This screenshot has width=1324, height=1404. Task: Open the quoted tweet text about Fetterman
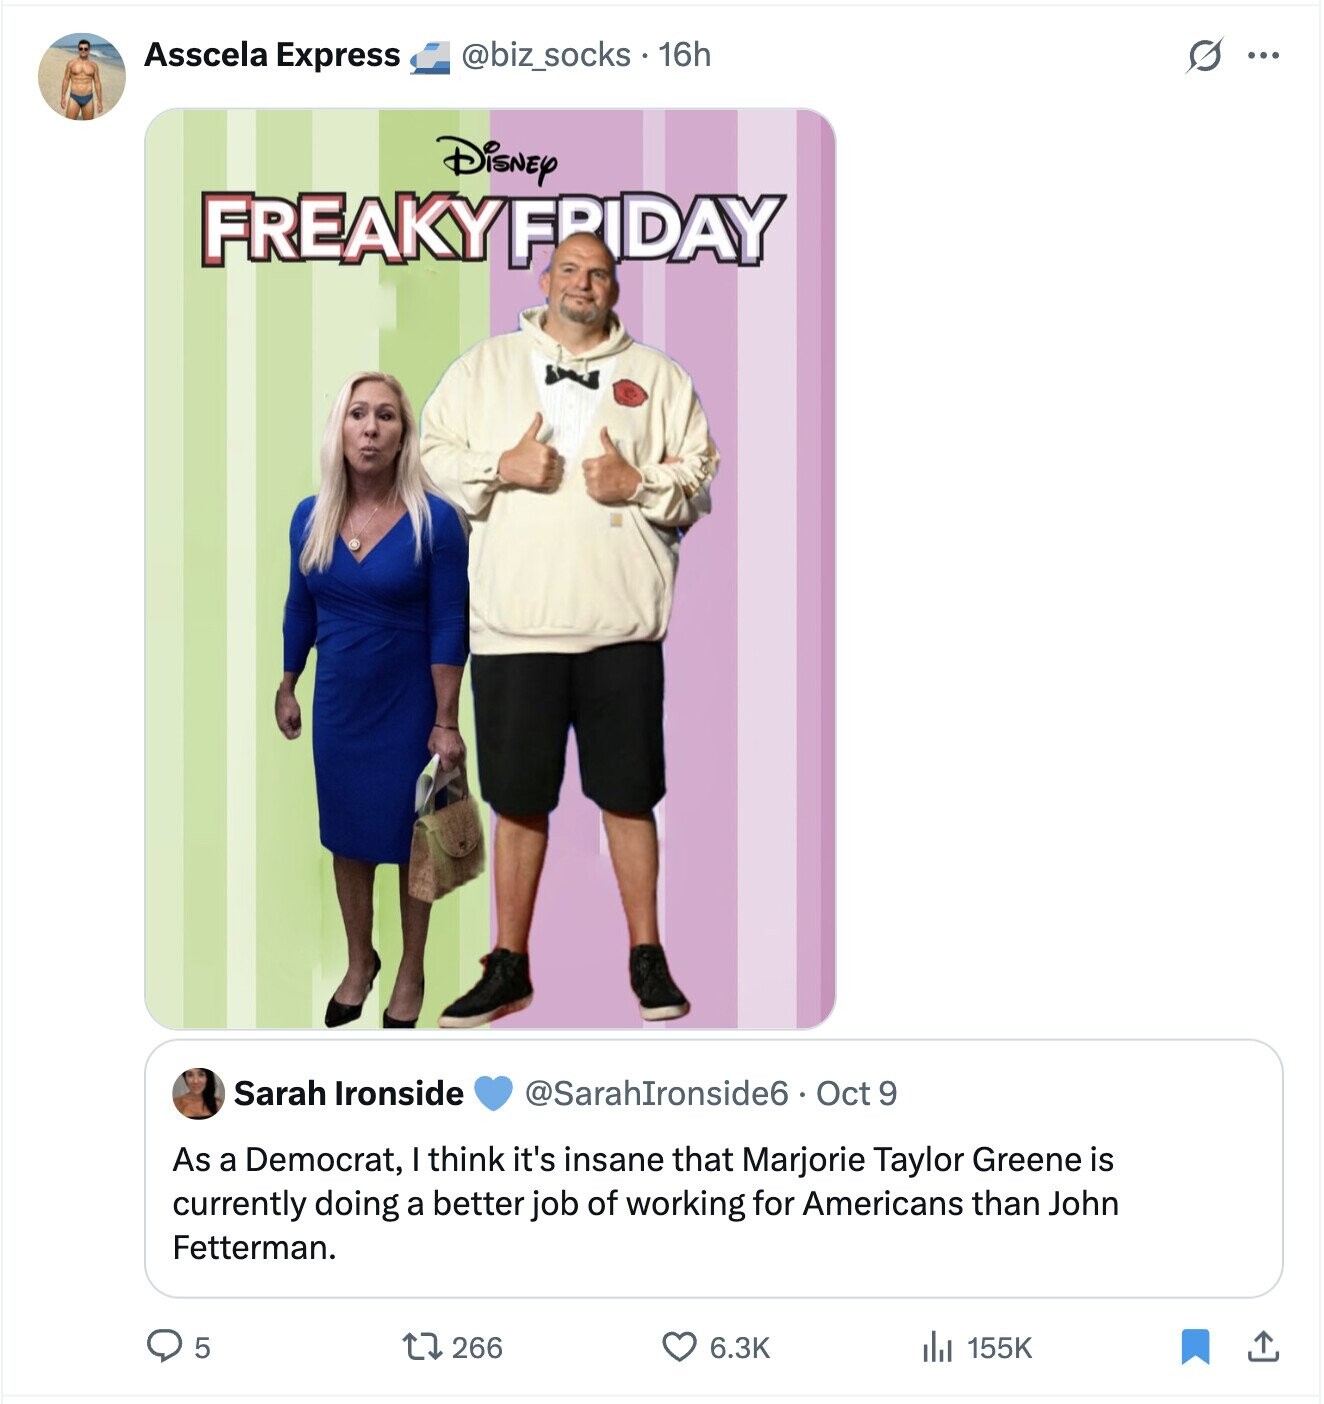pyautogui.click(x=644, y=1203)
